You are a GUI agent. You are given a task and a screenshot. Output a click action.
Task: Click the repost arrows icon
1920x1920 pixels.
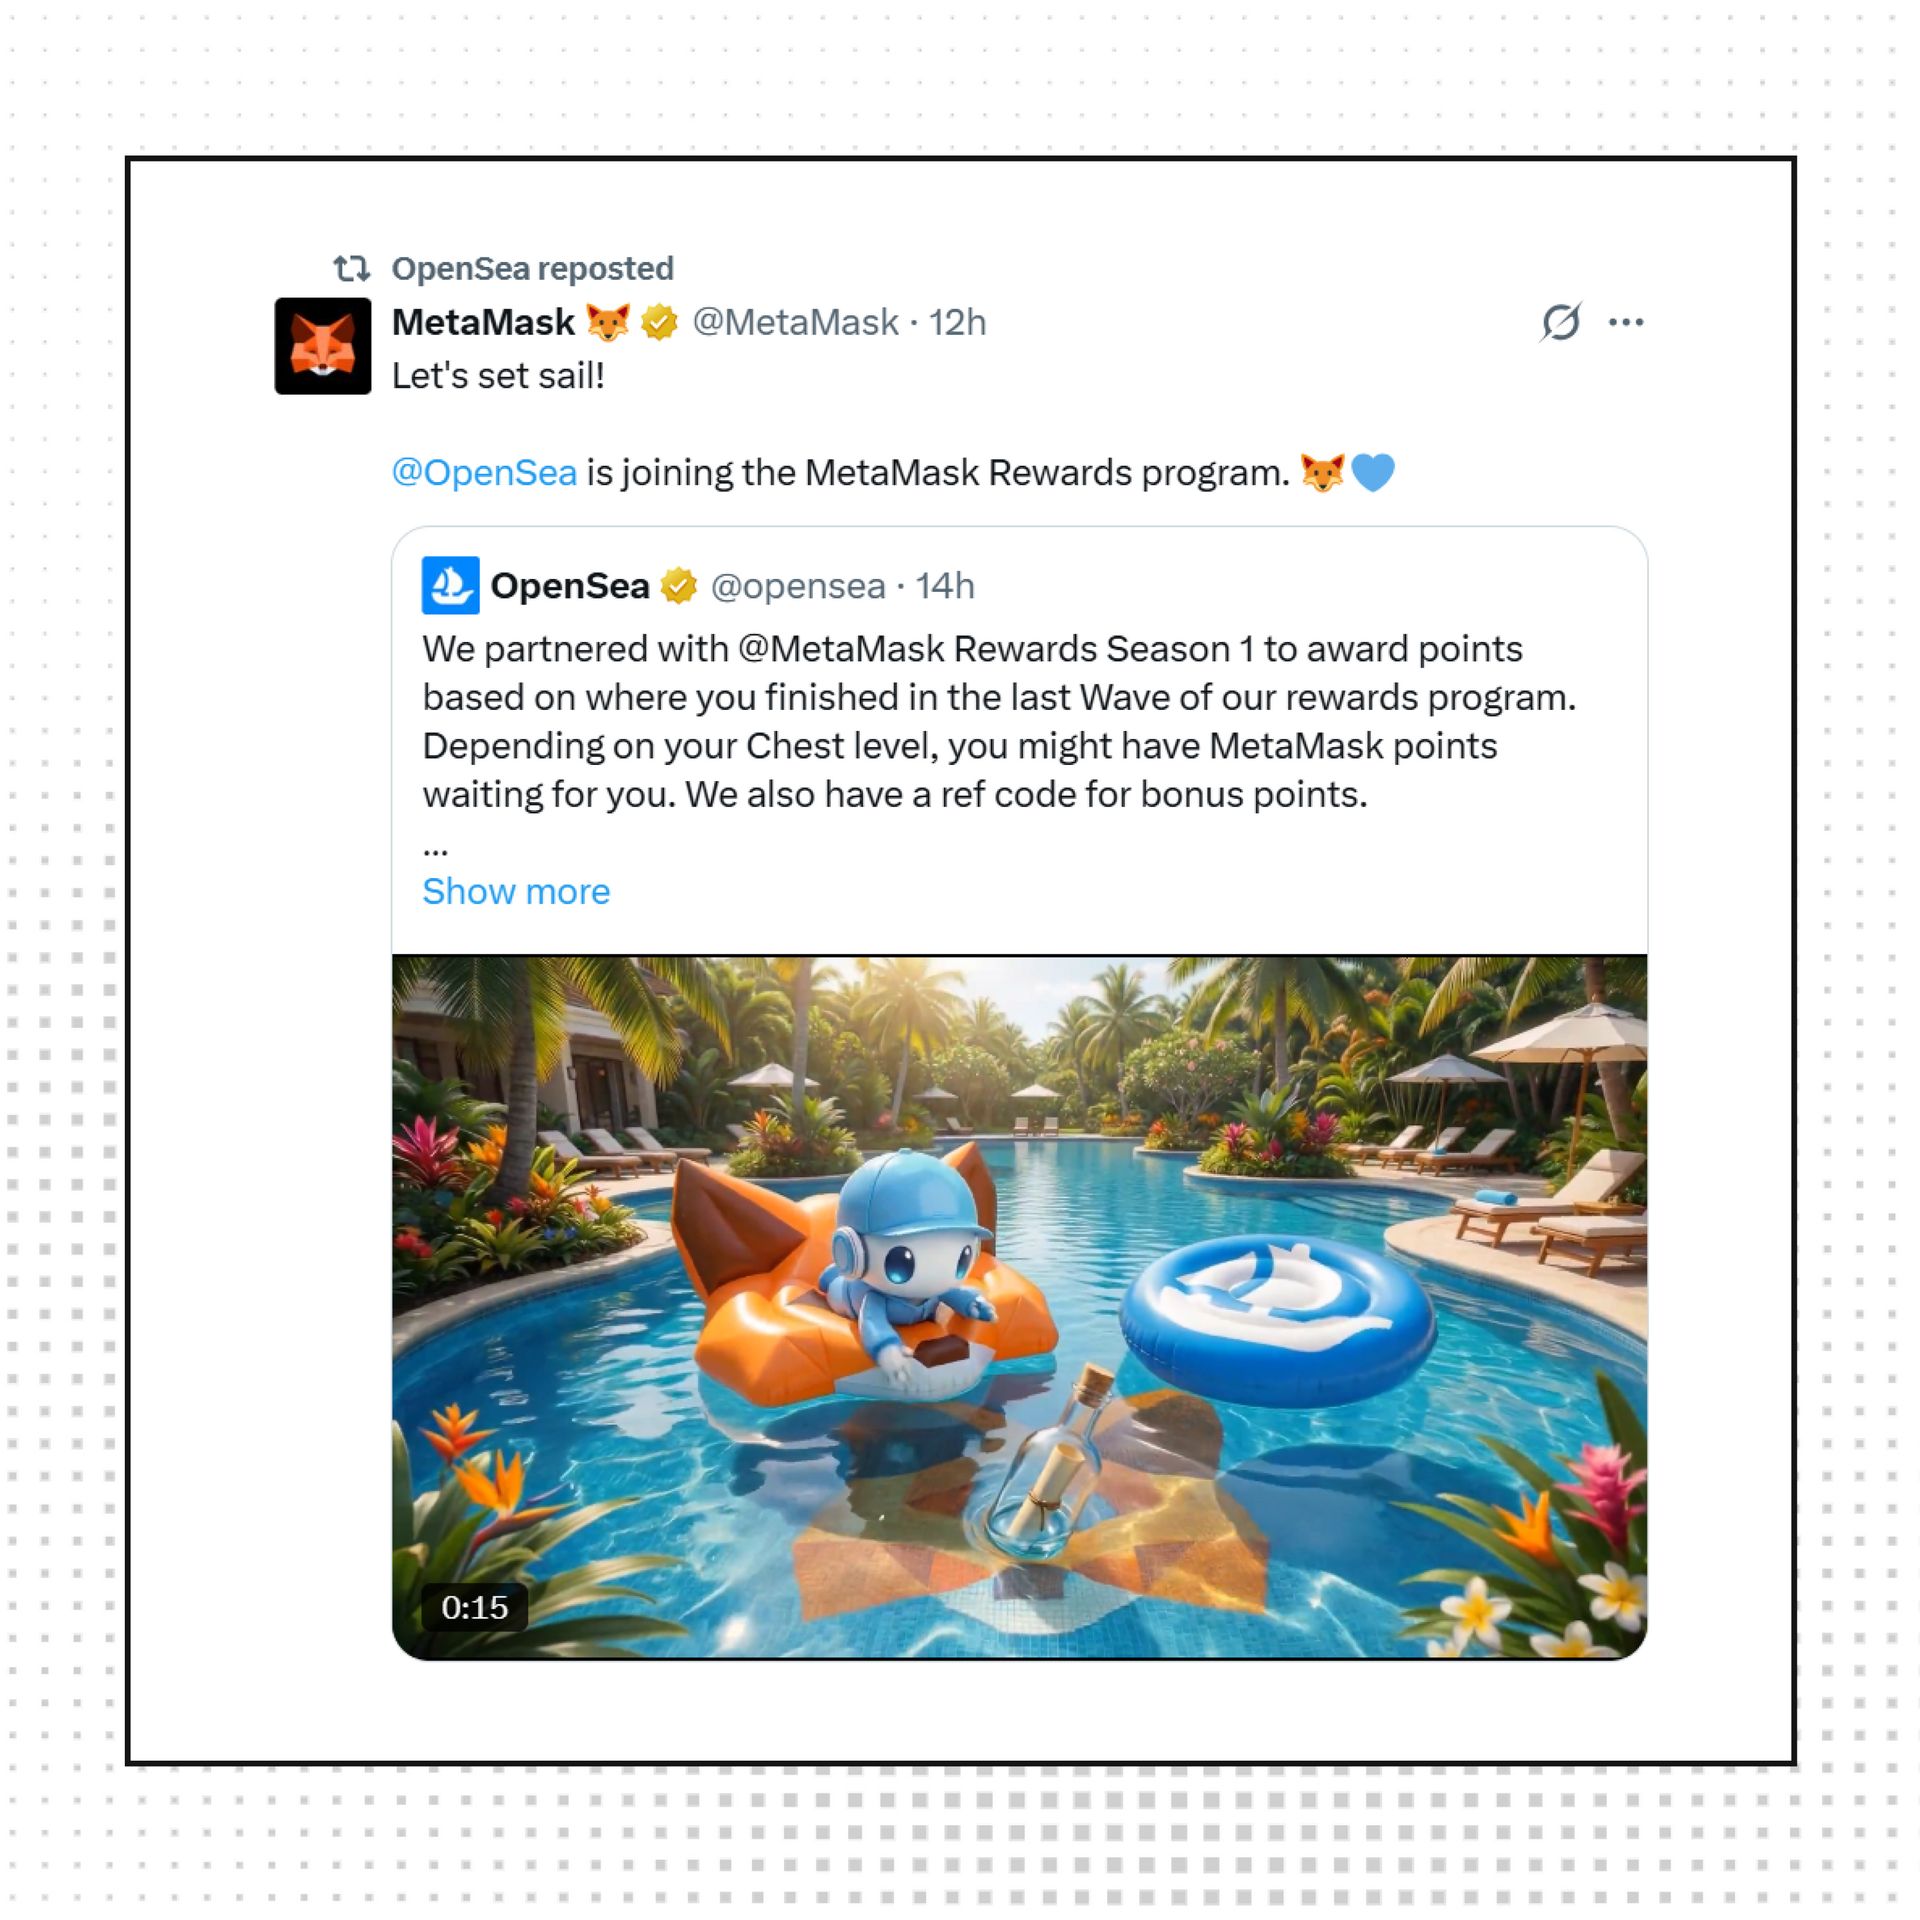tap(352, 268)
